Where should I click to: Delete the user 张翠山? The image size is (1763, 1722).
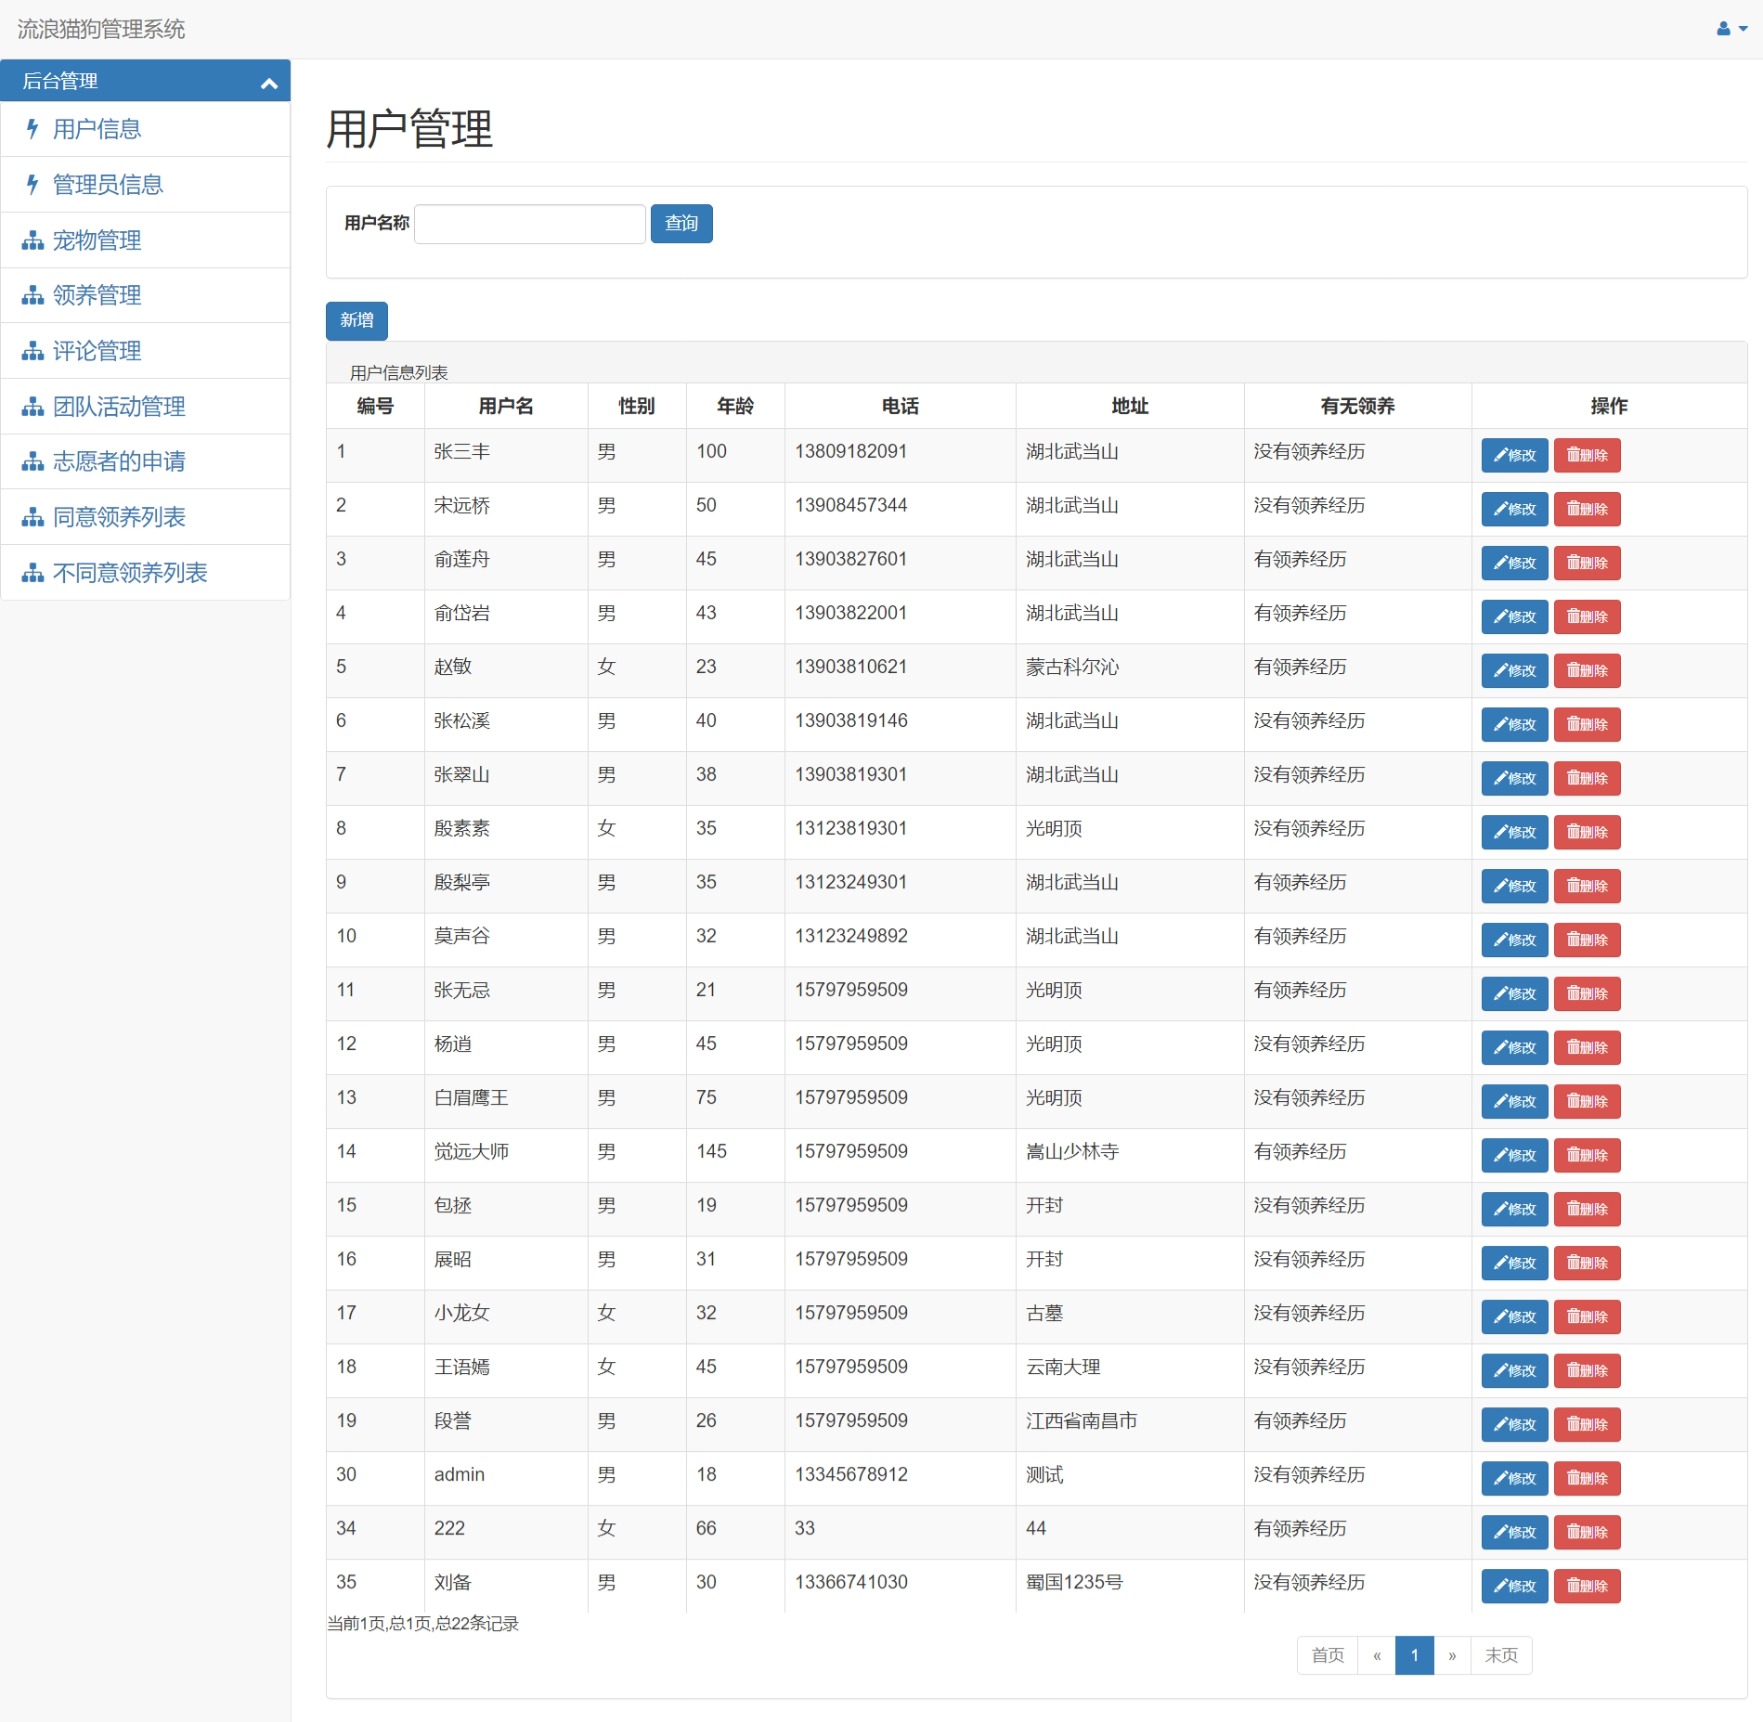[1586, 779]
